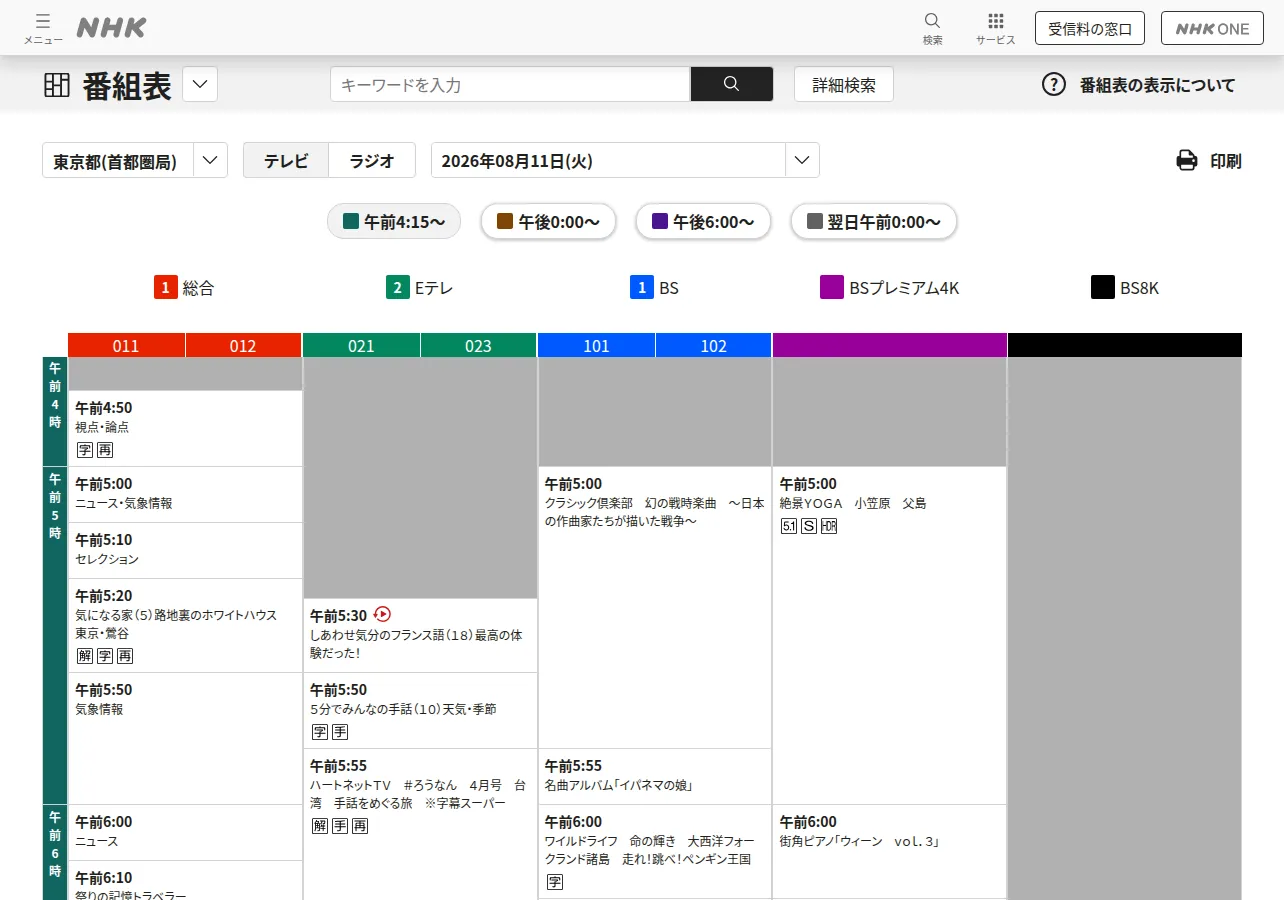
Task: Open the date dropdown 2026年08月11日(火)
Action: [625, 160]
